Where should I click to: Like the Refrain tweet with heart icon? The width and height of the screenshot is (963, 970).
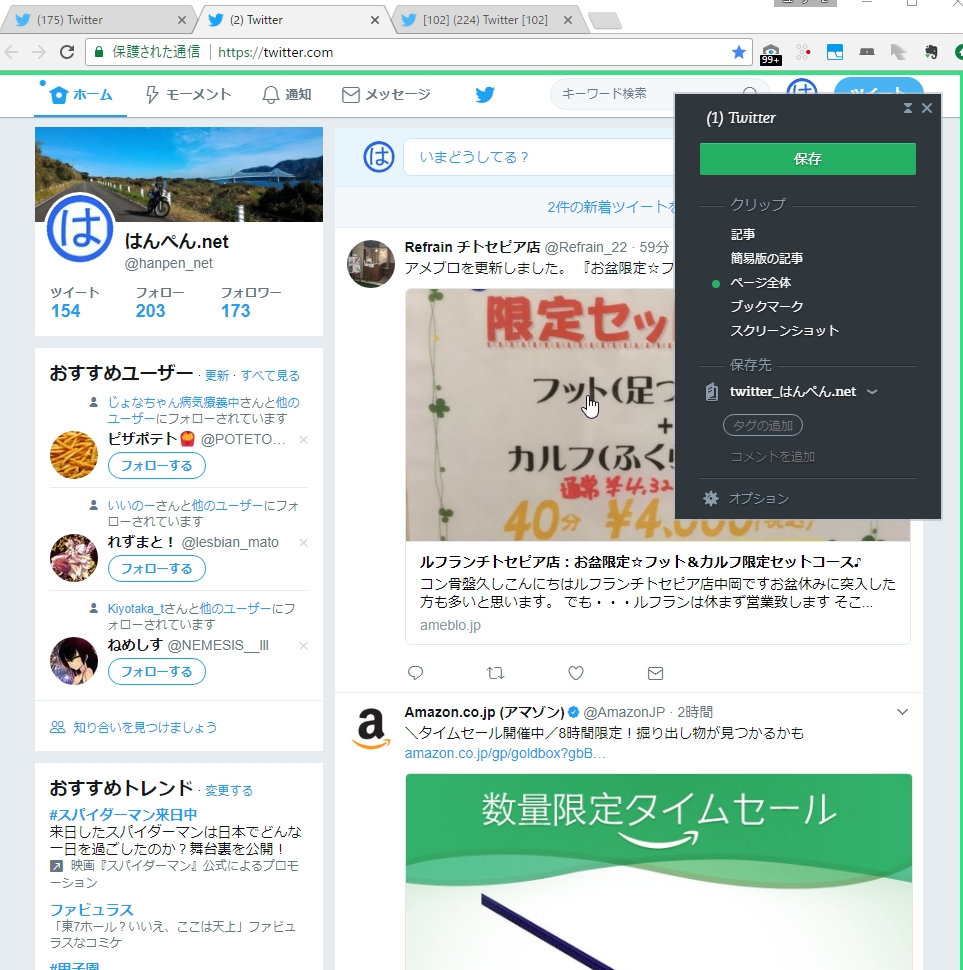(576, 672)
